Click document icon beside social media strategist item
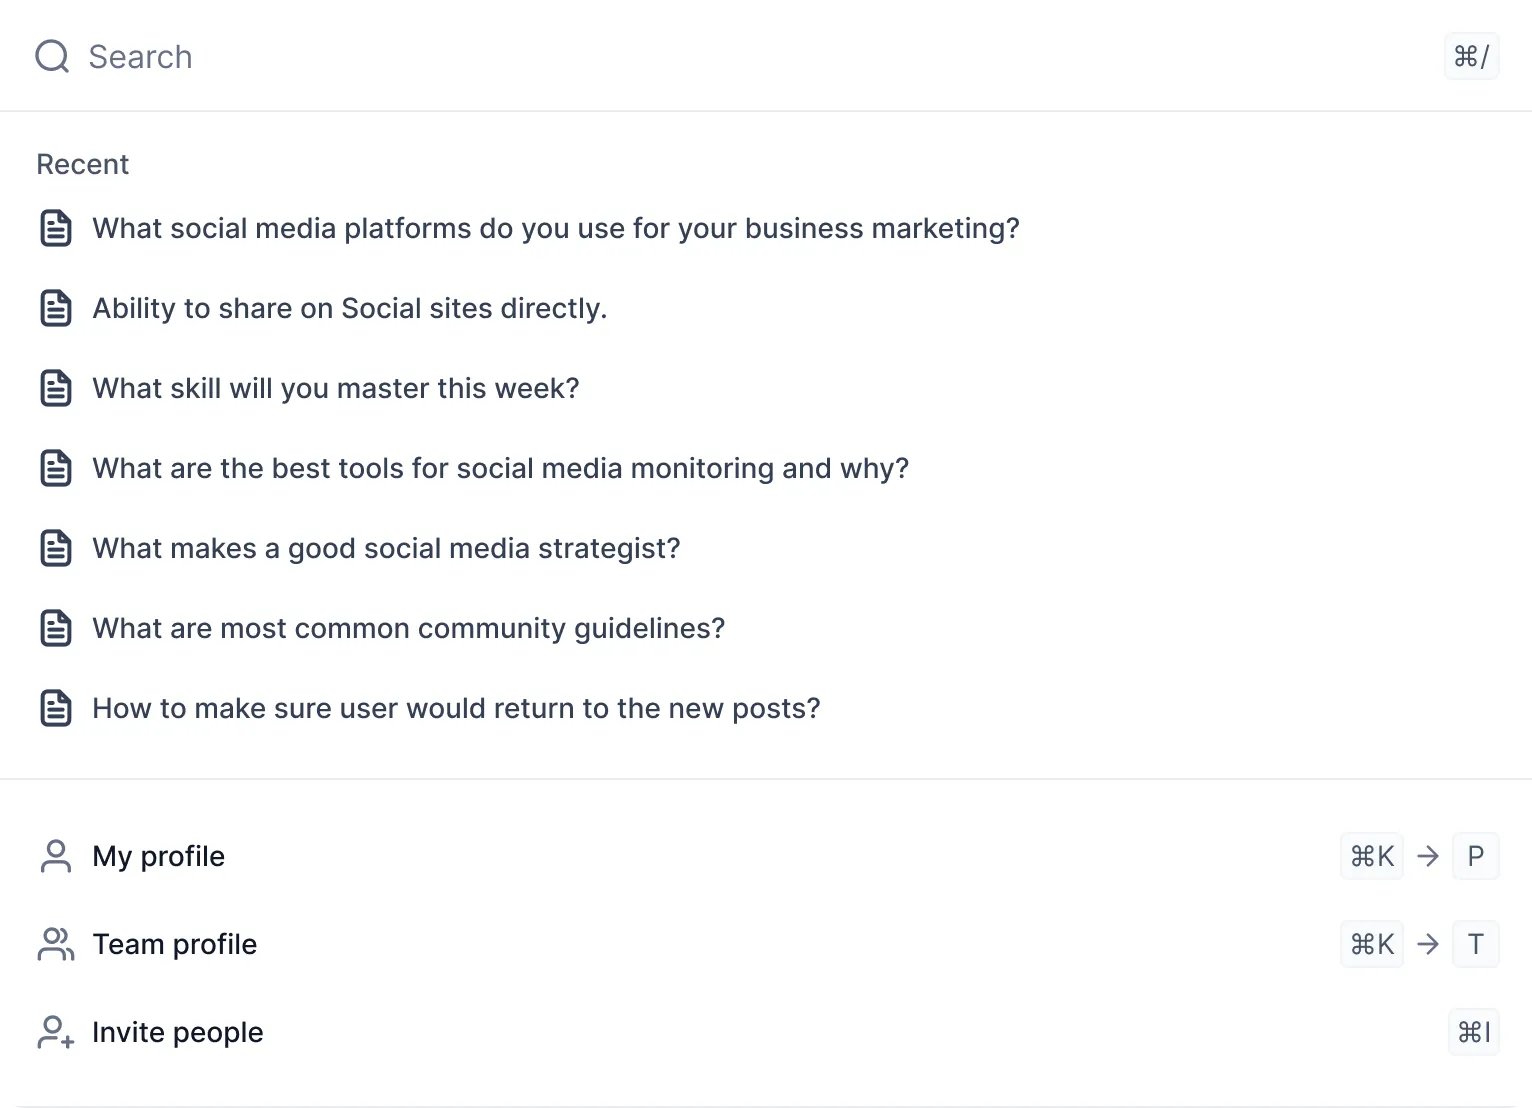1532x1108 pixels. 56,548
